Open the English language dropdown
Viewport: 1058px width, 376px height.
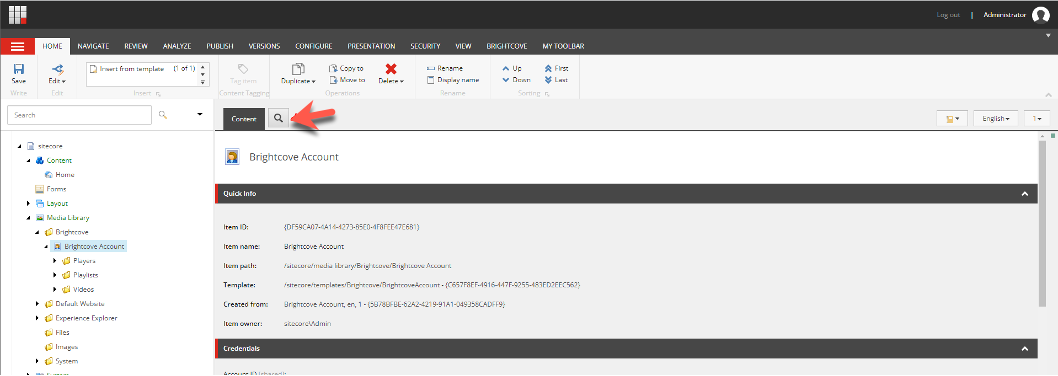tap(996, 118)
